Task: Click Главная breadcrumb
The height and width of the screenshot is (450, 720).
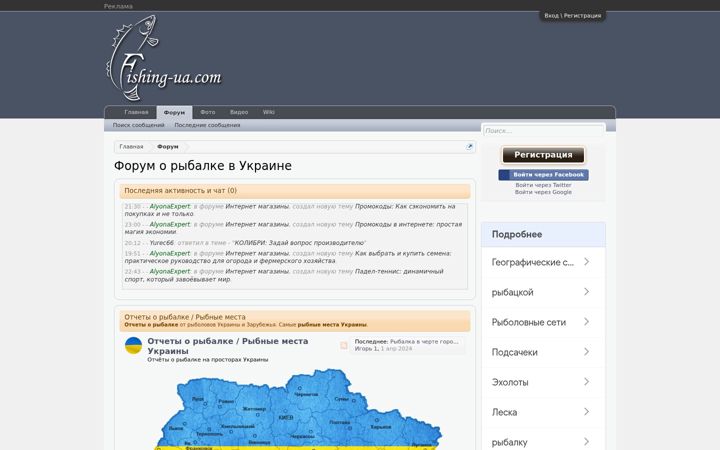Action: [131, 147]
